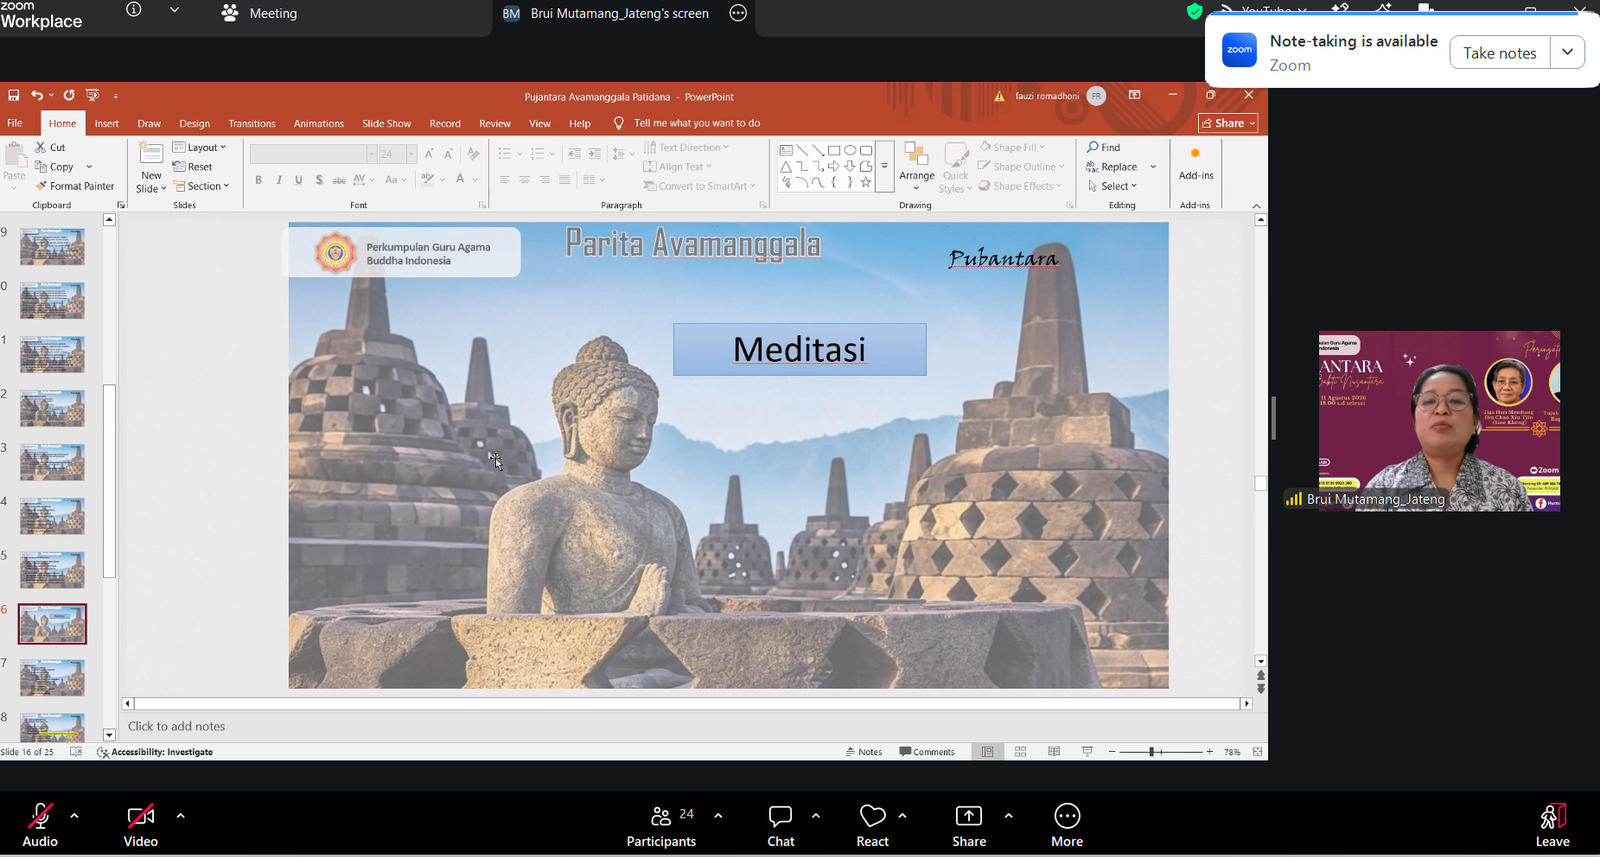Open the Select dropdown in Editing
The width and height of the screenshot is (1600, 857).
tap(1112, 186)
